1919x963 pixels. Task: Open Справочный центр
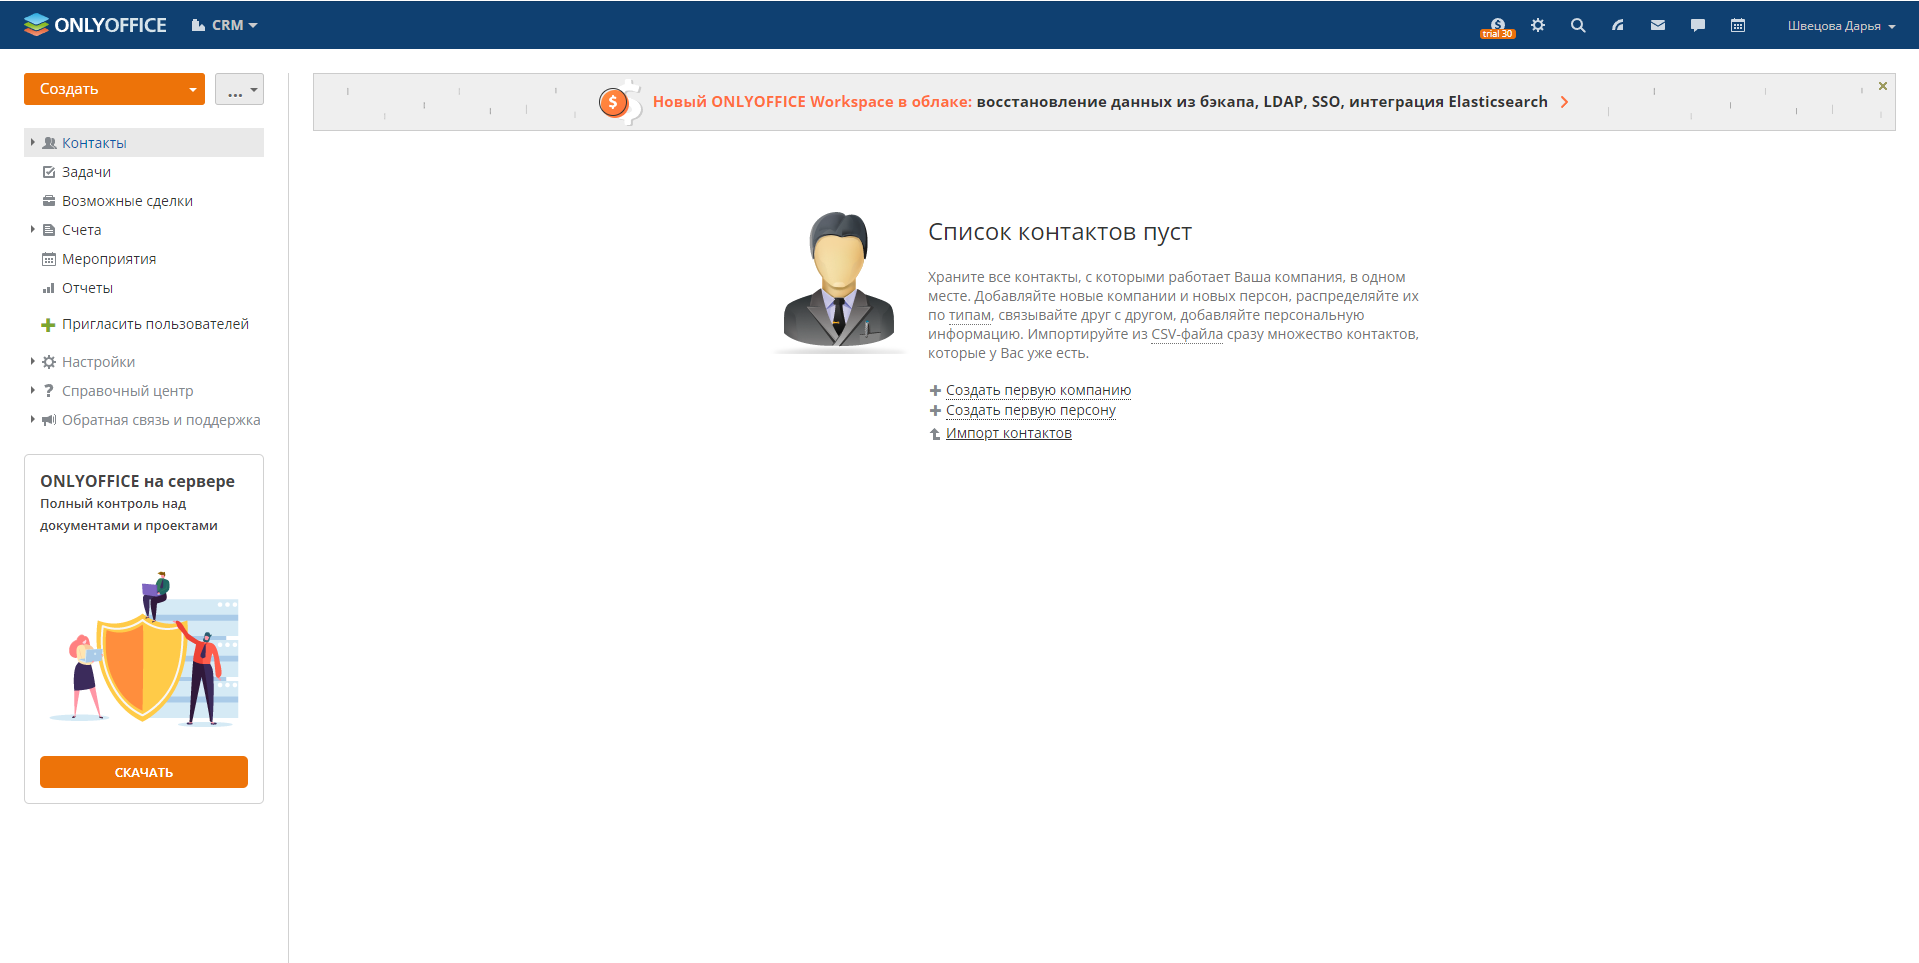click(127, 391)
